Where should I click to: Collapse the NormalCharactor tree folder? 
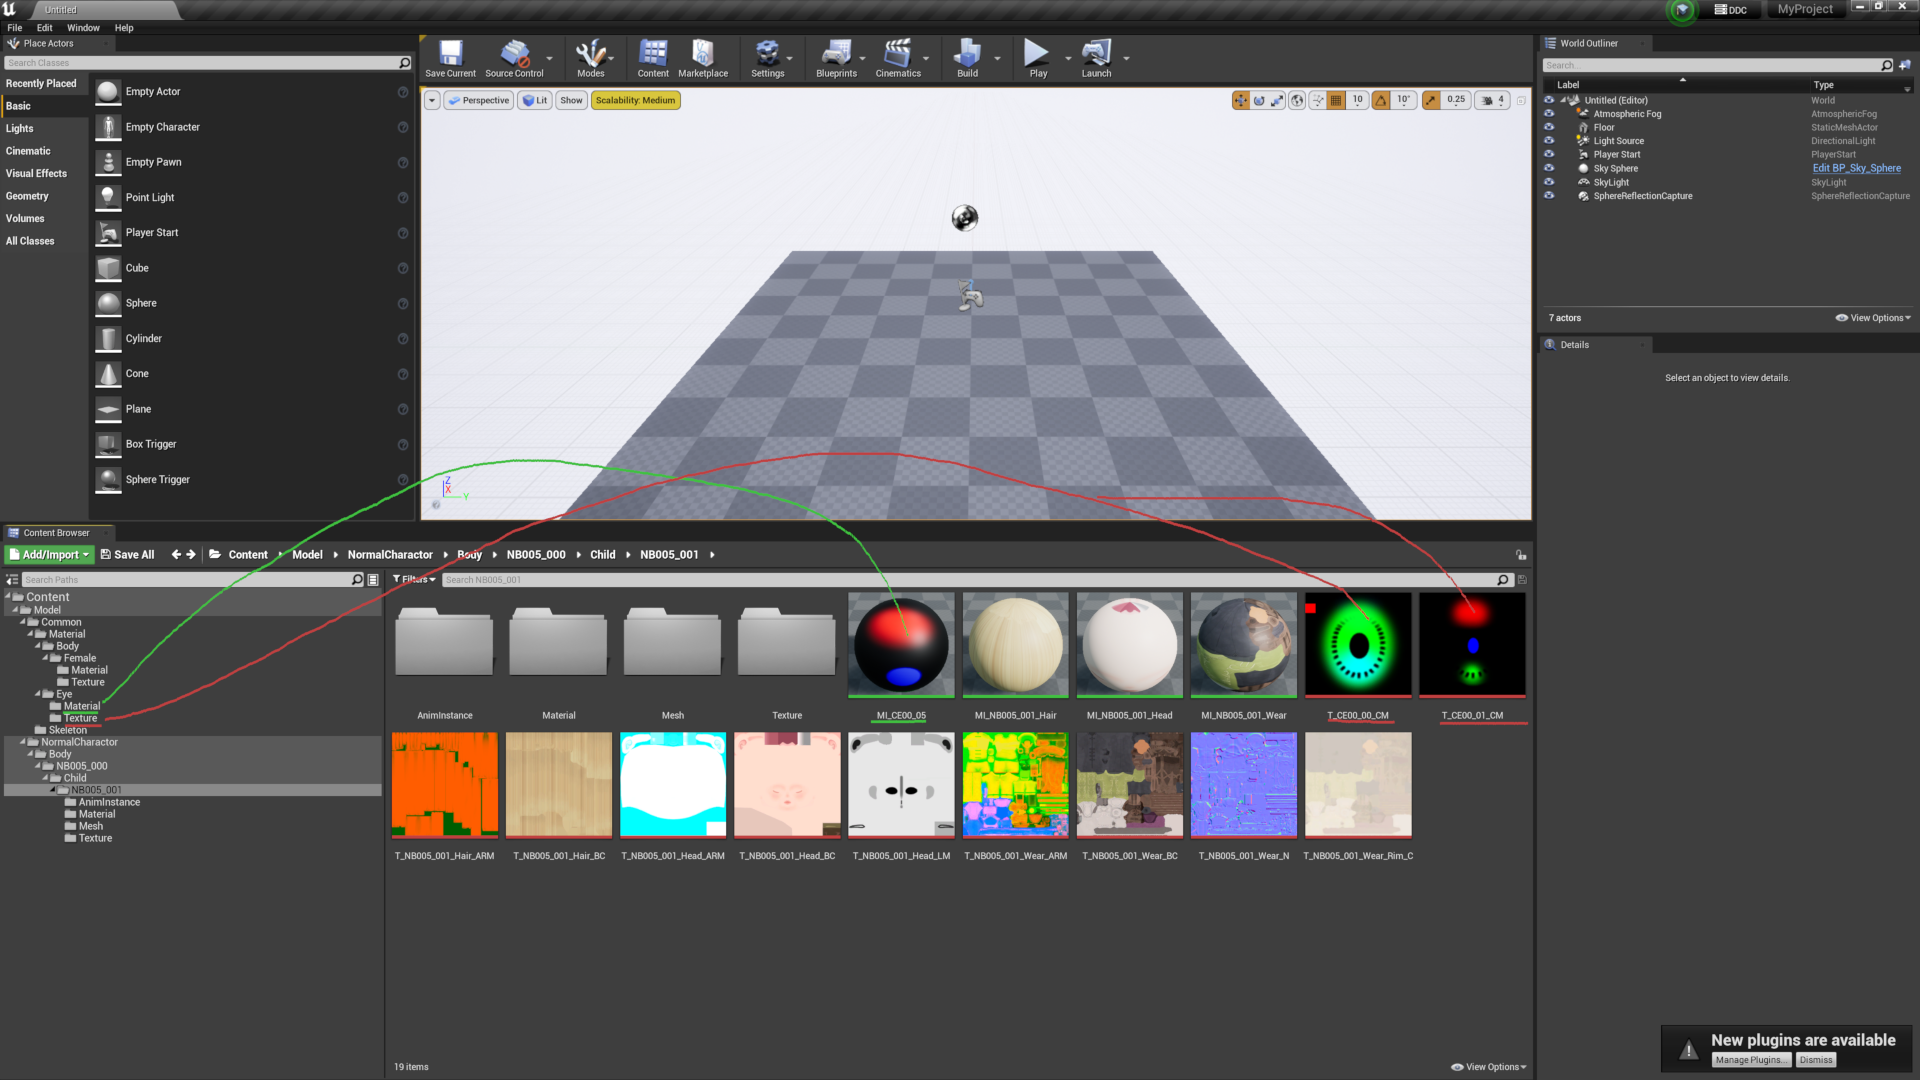[x=23, y=742]
